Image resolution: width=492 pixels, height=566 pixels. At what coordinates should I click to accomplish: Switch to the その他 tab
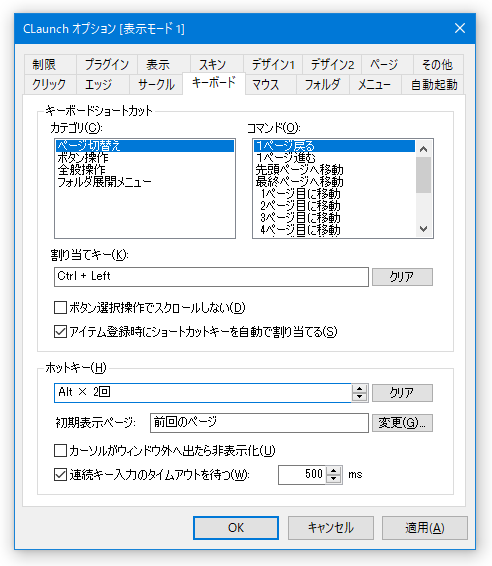(x=438, y=65)
